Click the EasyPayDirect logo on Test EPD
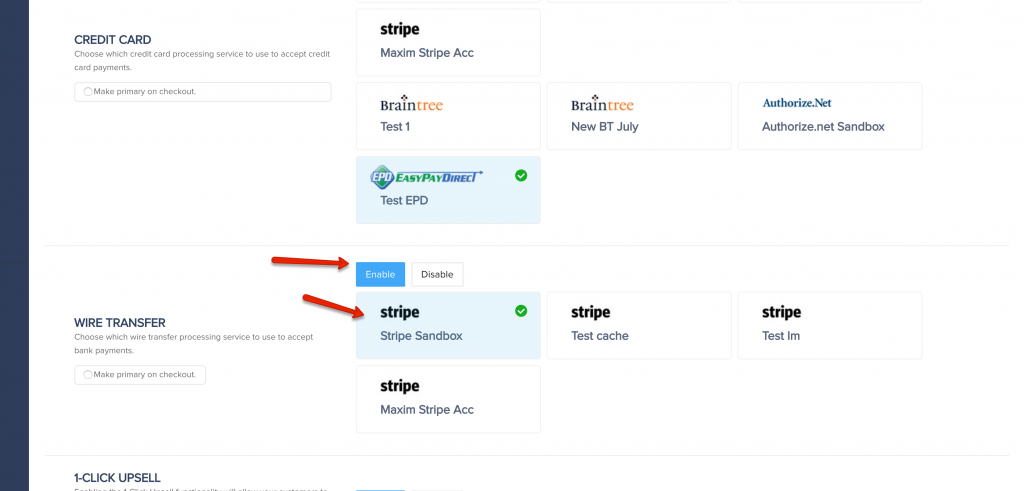Image resolution: width=1024 pixels, height=491 pixels. [426, 177]
